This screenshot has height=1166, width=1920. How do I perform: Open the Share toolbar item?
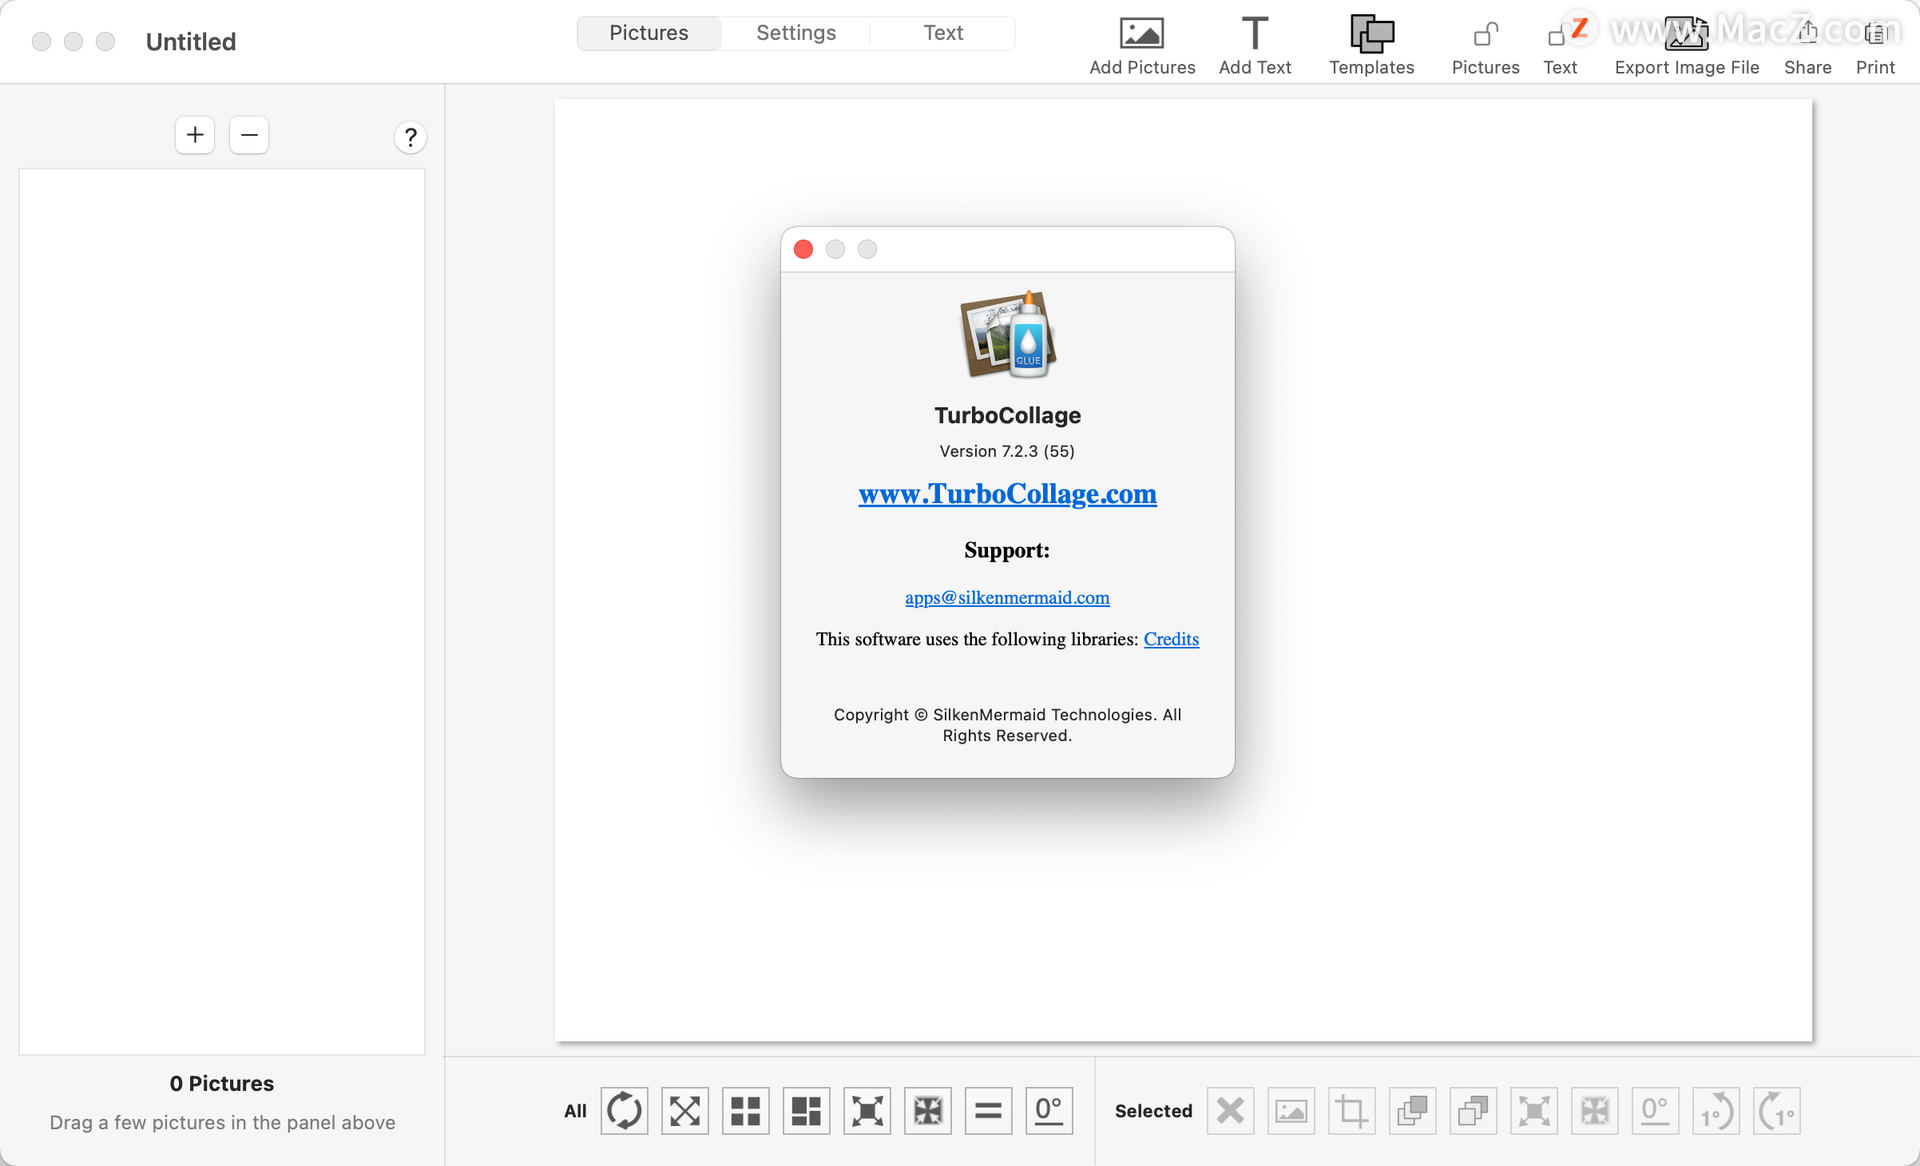tap(1807, 34)
